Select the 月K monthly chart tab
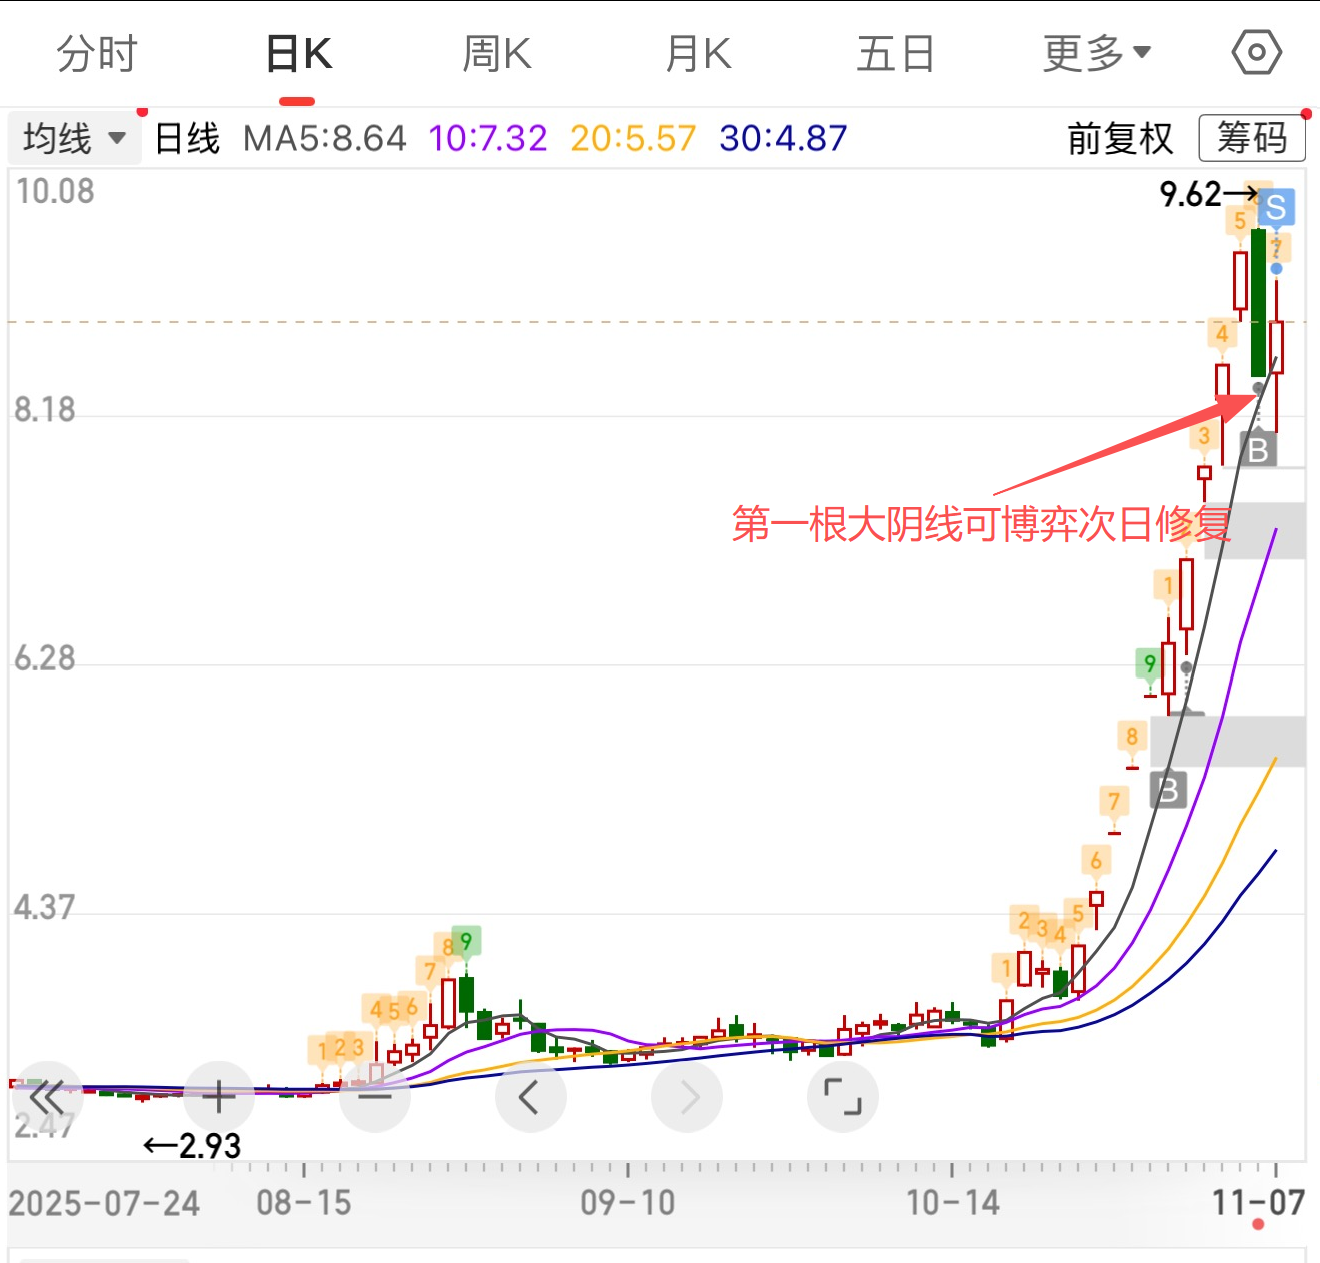 click(699, 53)
